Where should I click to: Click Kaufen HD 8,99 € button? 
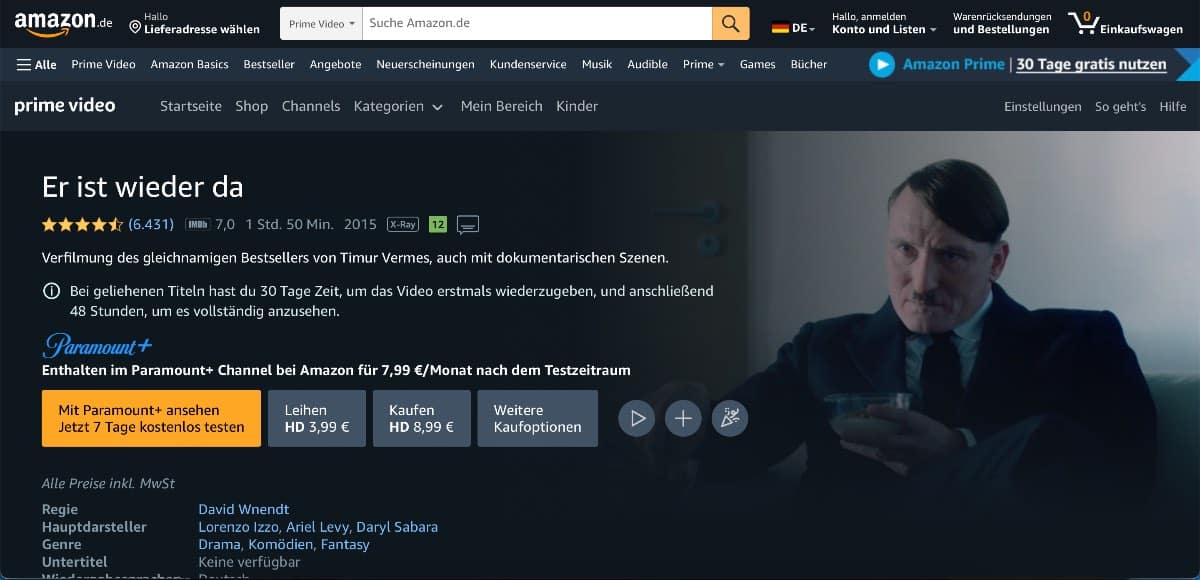click(x=421, y=418)
